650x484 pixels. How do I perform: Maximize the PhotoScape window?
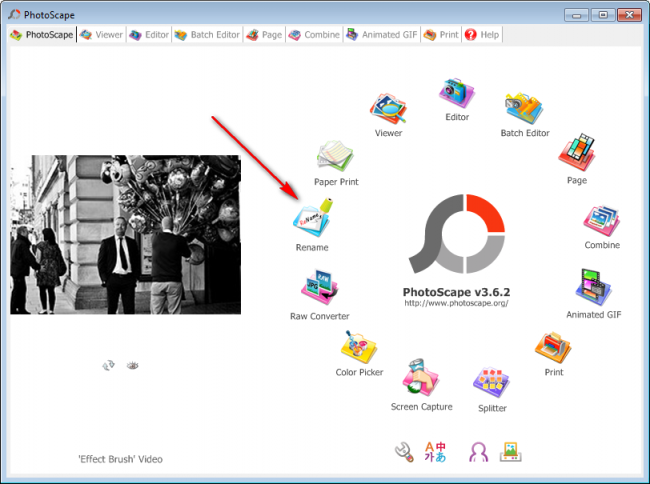click(x=603, y=15)
